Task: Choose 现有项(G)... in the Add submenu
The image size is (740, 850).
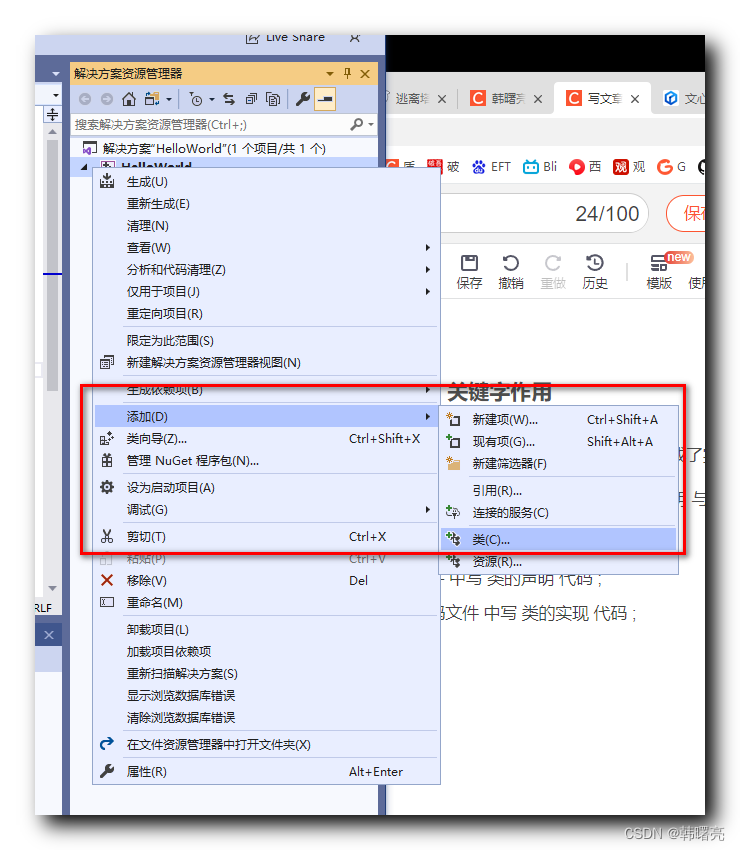Action: click(559, 442)
